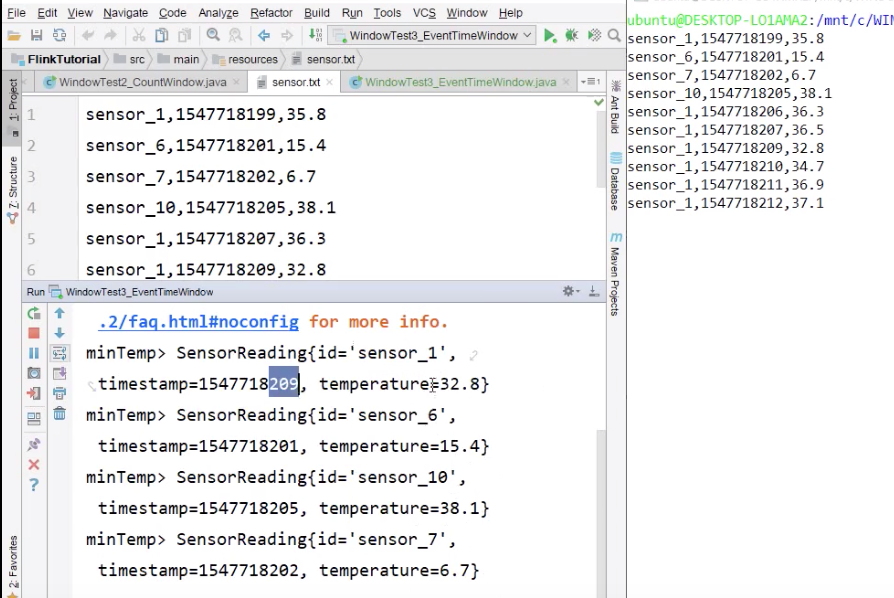Open the VCS menu
This screenshot has height=598, width=894.
pyautogui.click(x=424, y=13)
